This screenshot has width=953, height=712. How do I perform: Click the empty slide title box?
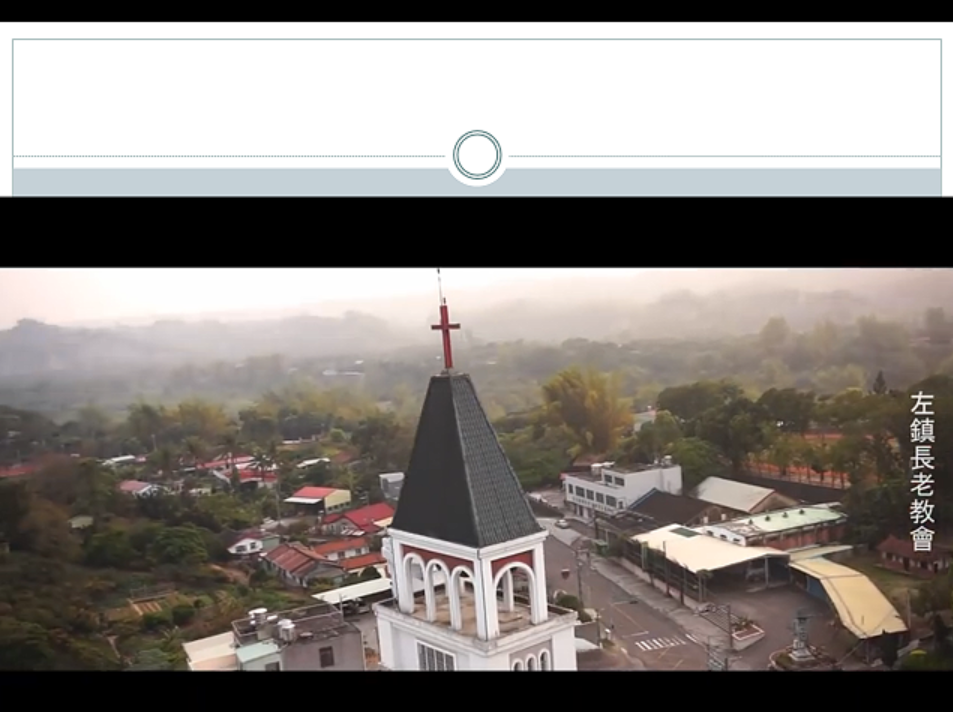(x=476, y=97)
